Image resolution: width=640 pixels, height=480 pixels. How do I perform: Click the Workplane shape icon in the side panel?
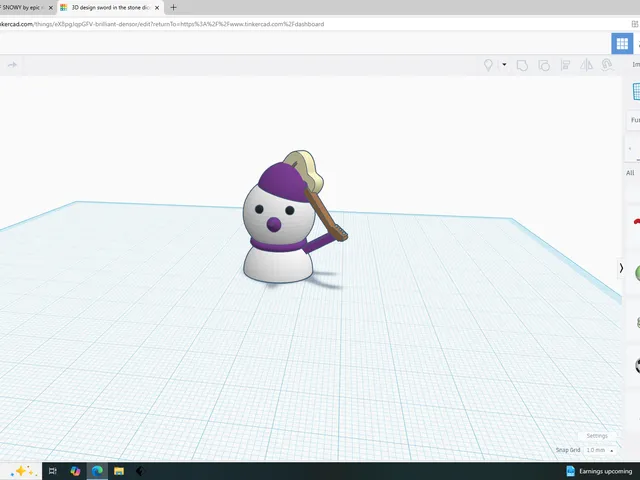(636, 91)
